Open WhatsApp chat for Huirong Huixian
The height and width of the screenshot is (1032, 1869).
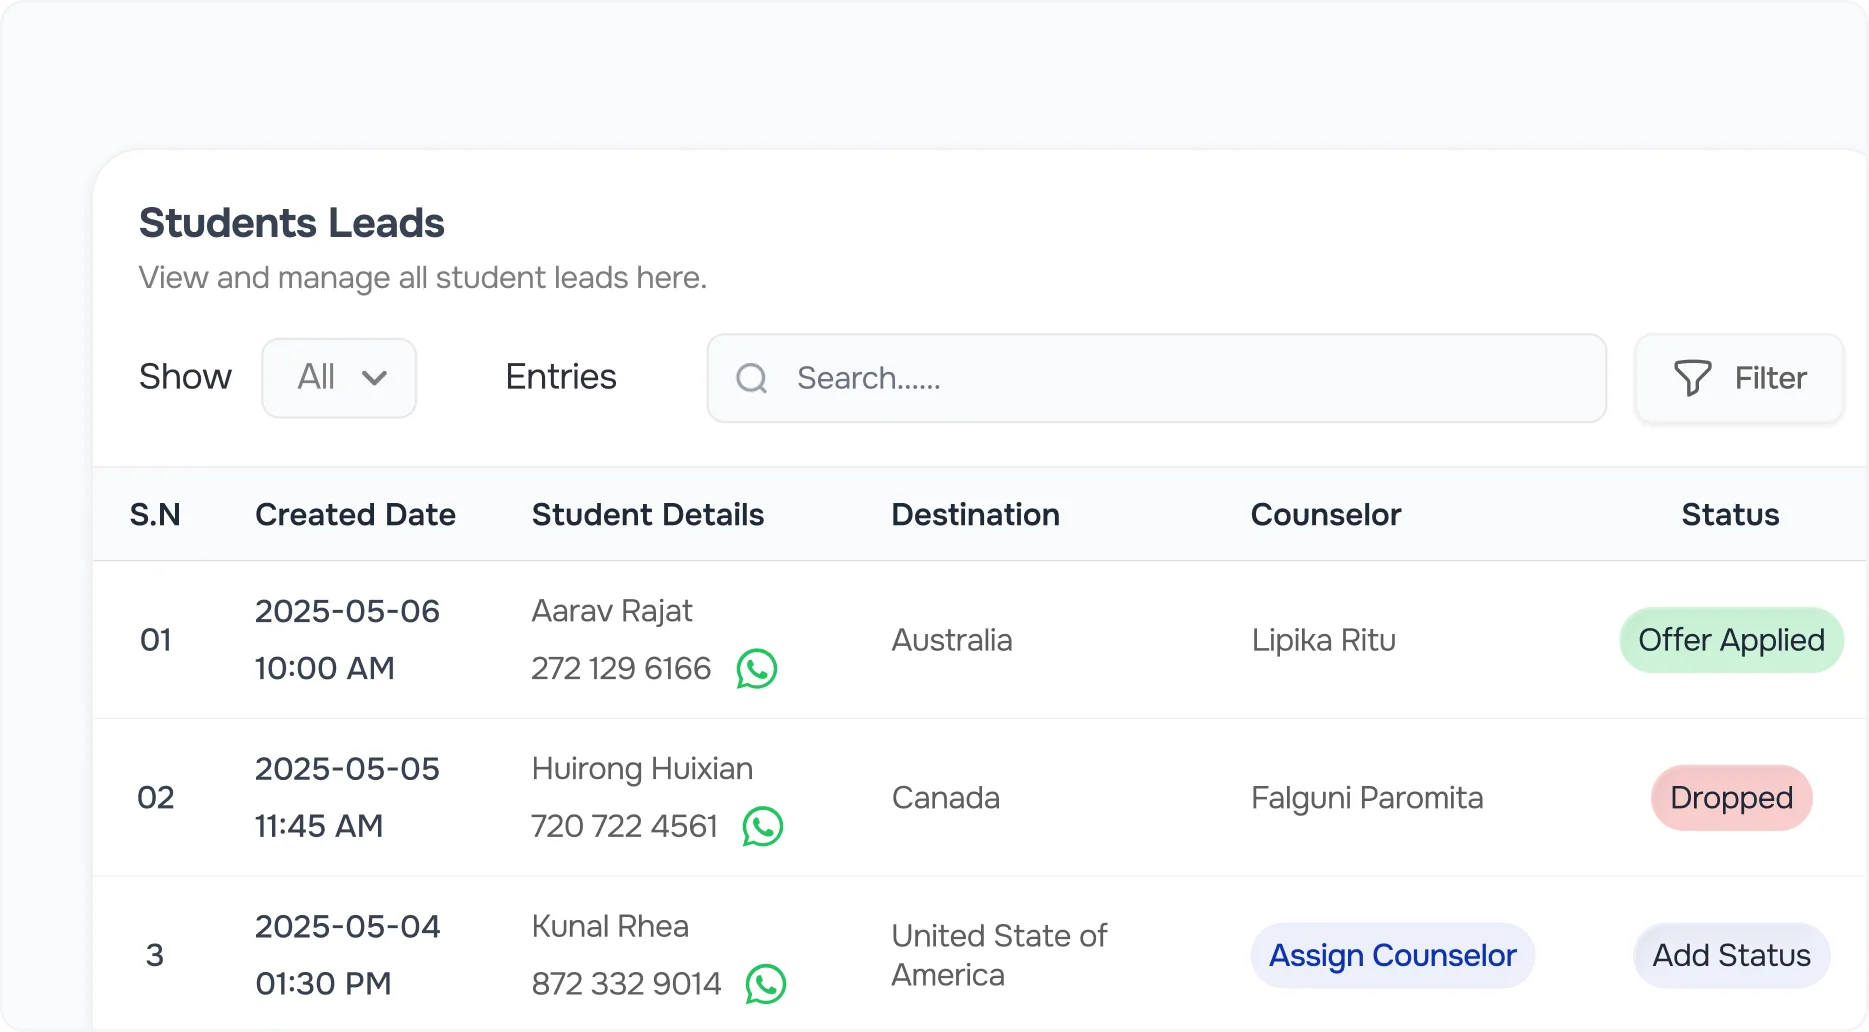(762, 827)
